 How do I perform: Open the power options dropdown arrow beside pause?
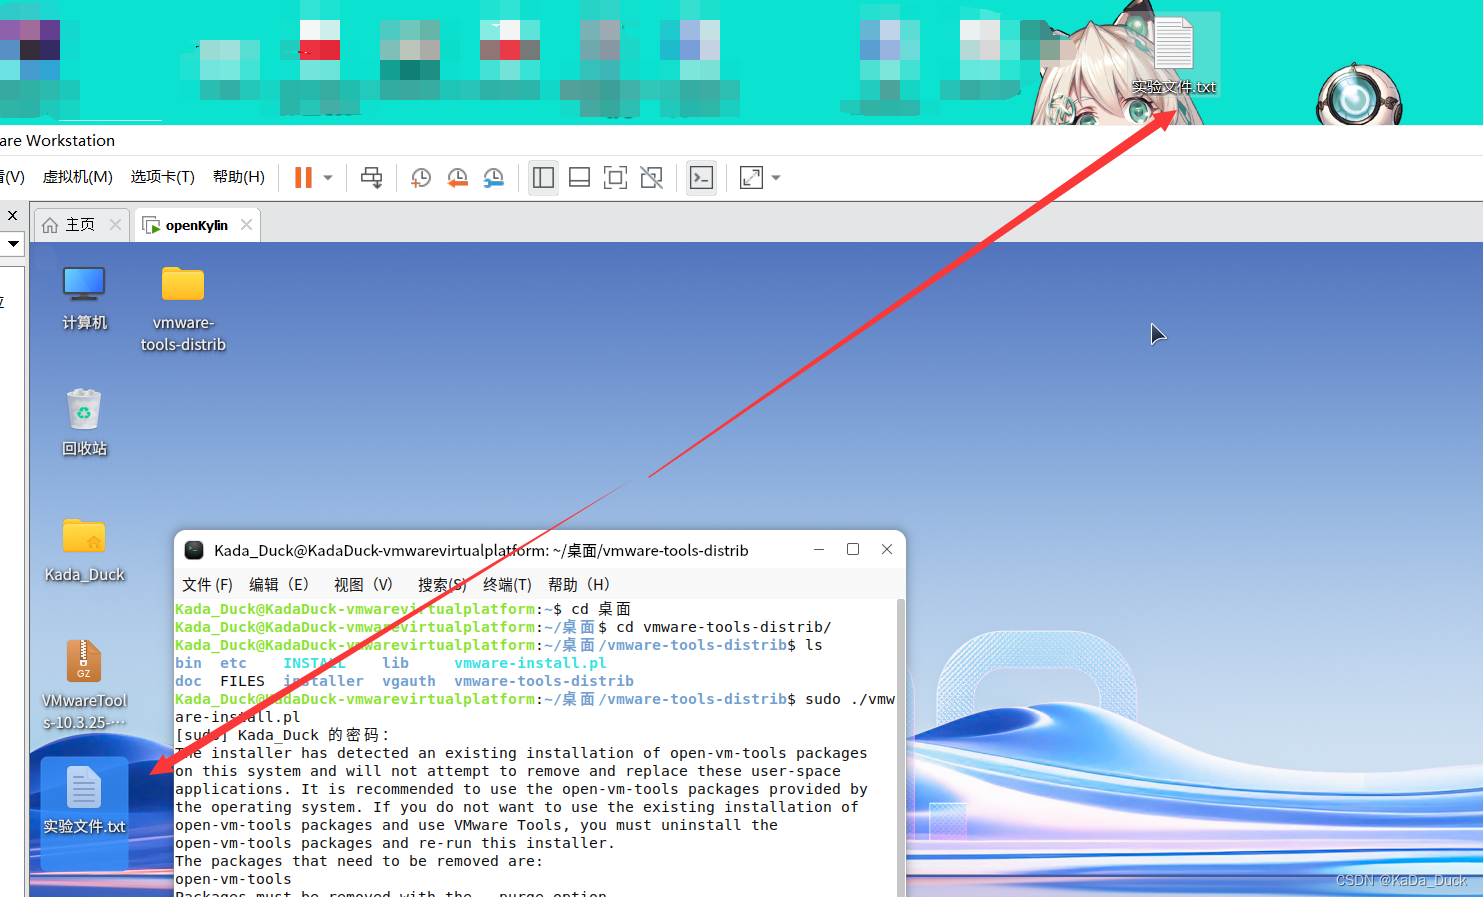tap(328, 178)
